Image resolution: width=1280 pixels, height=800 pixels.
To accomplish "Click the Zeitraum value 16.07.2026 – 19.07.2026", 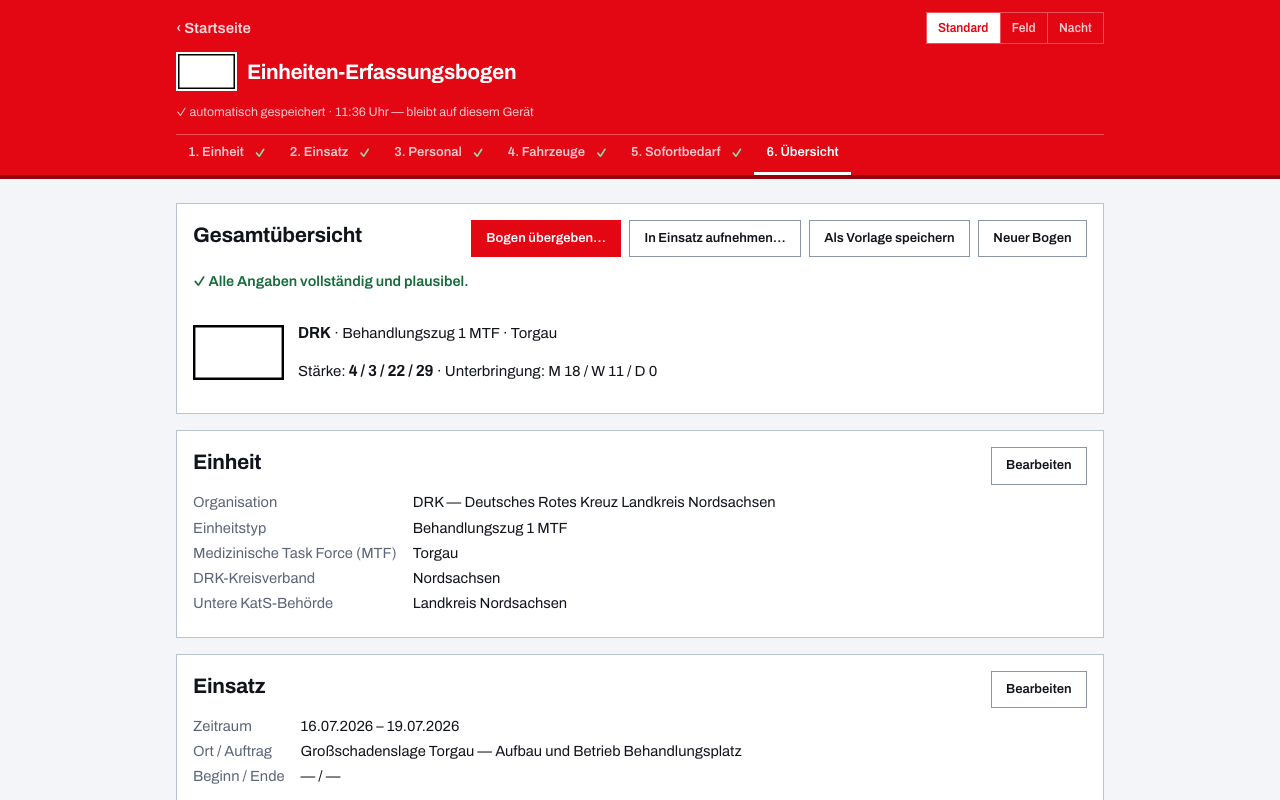I will click(x=380, y=726).
